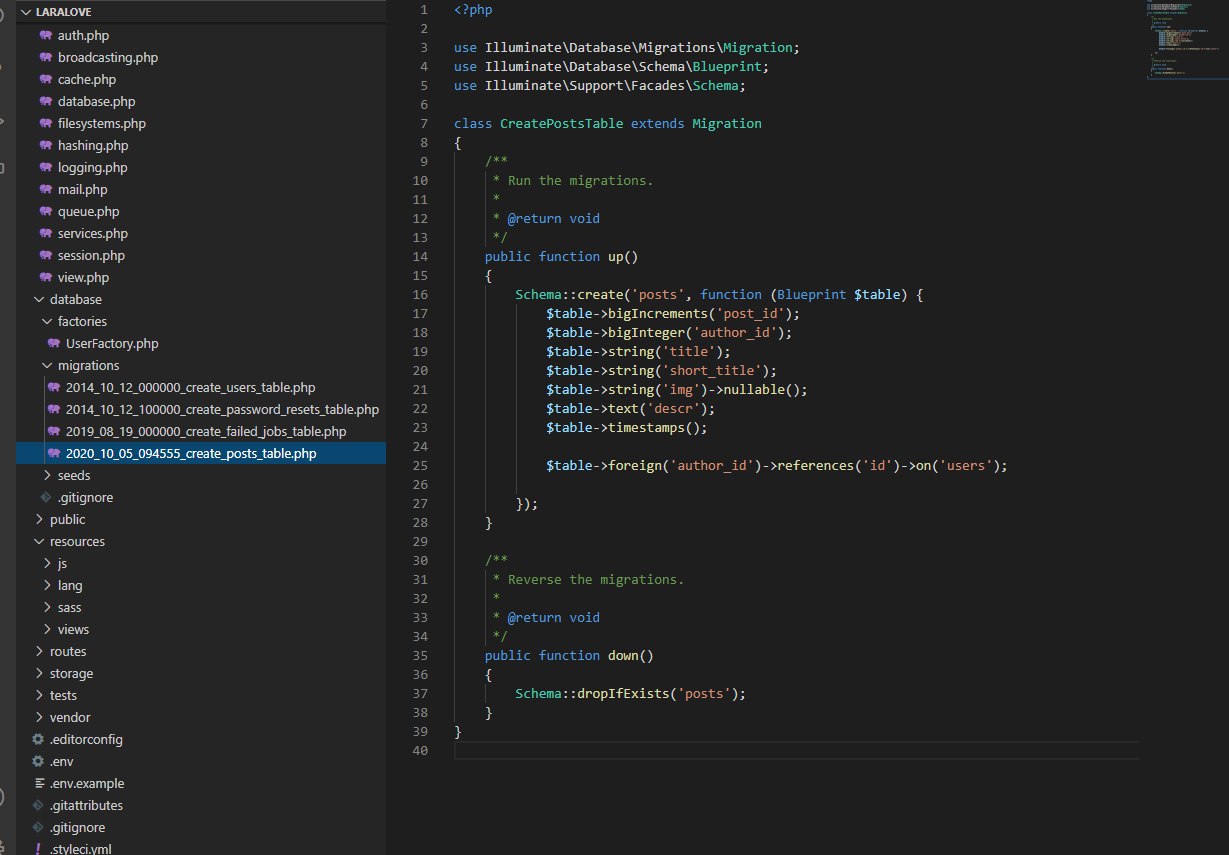Open cache.php file
Viewport: 1229px width, 855px height.
pyautogui.click(x=89, y=79)
